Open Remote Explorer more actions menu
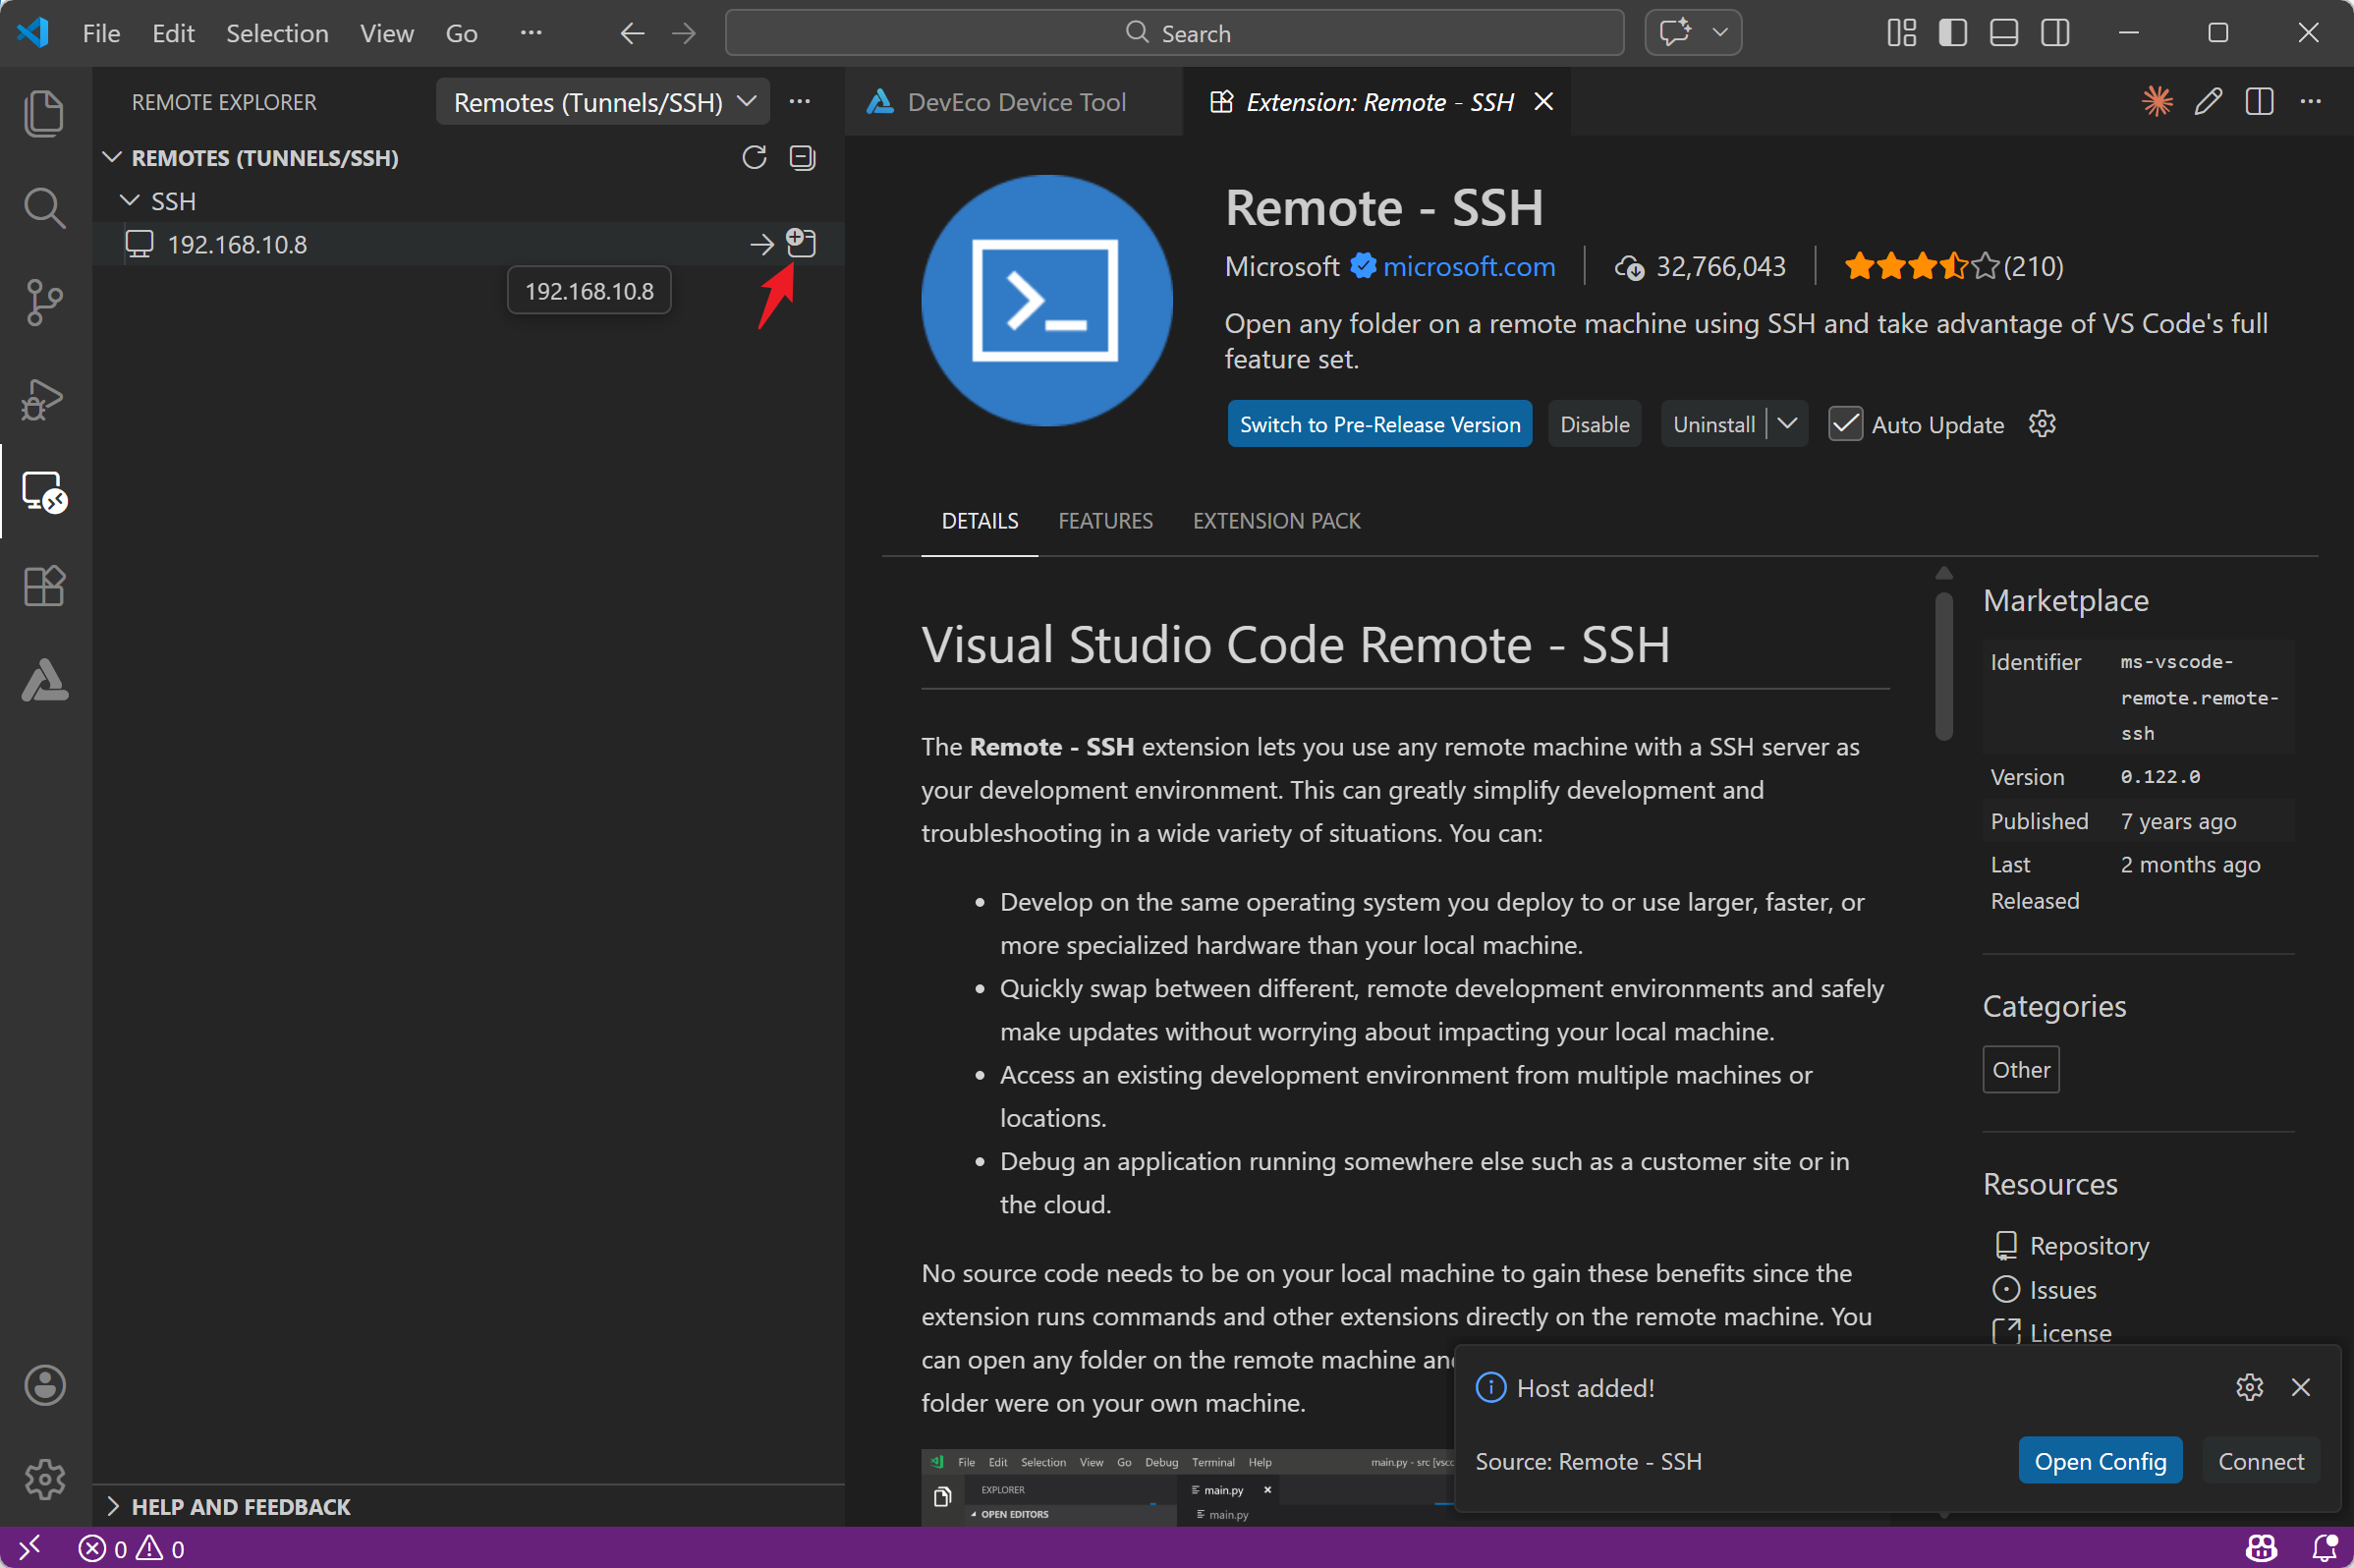The width and height of the screenshot is (2354, 1568). pyautogui.click(x=799, y=102)
